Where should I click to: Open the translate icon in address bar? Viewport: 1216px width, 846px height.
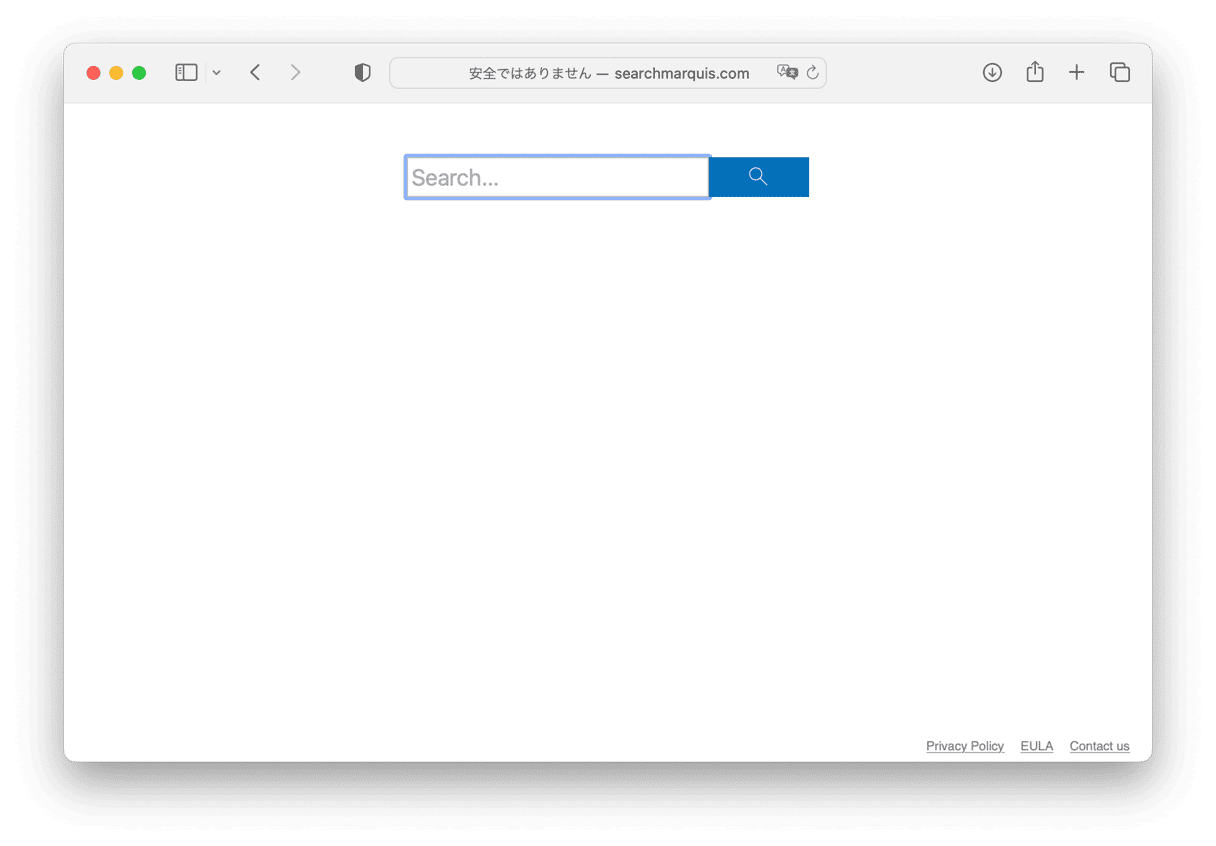(788, 72)
